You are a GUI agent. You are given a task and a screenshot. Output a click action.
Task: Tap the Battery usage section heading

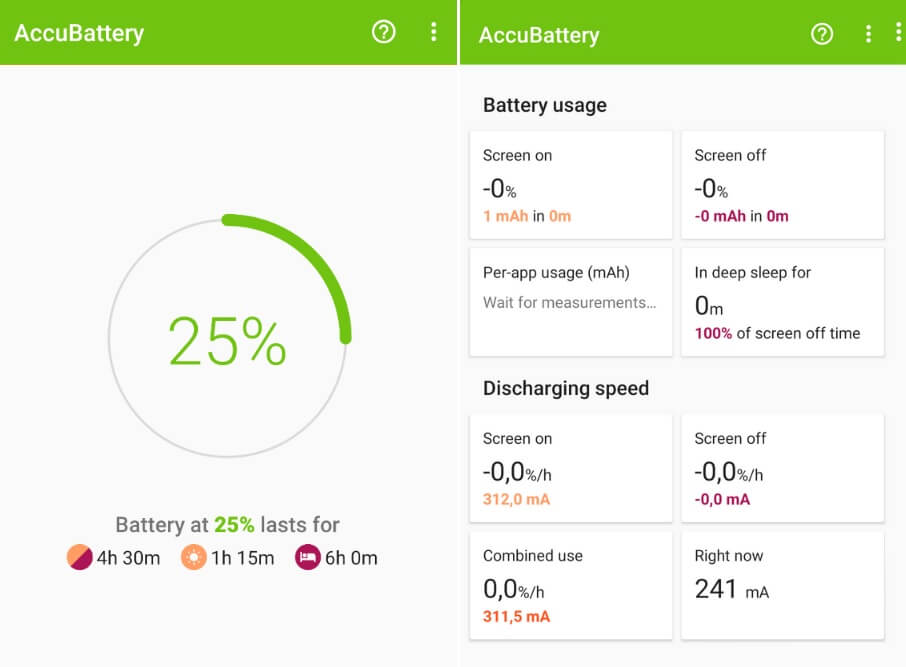[545, 105]
